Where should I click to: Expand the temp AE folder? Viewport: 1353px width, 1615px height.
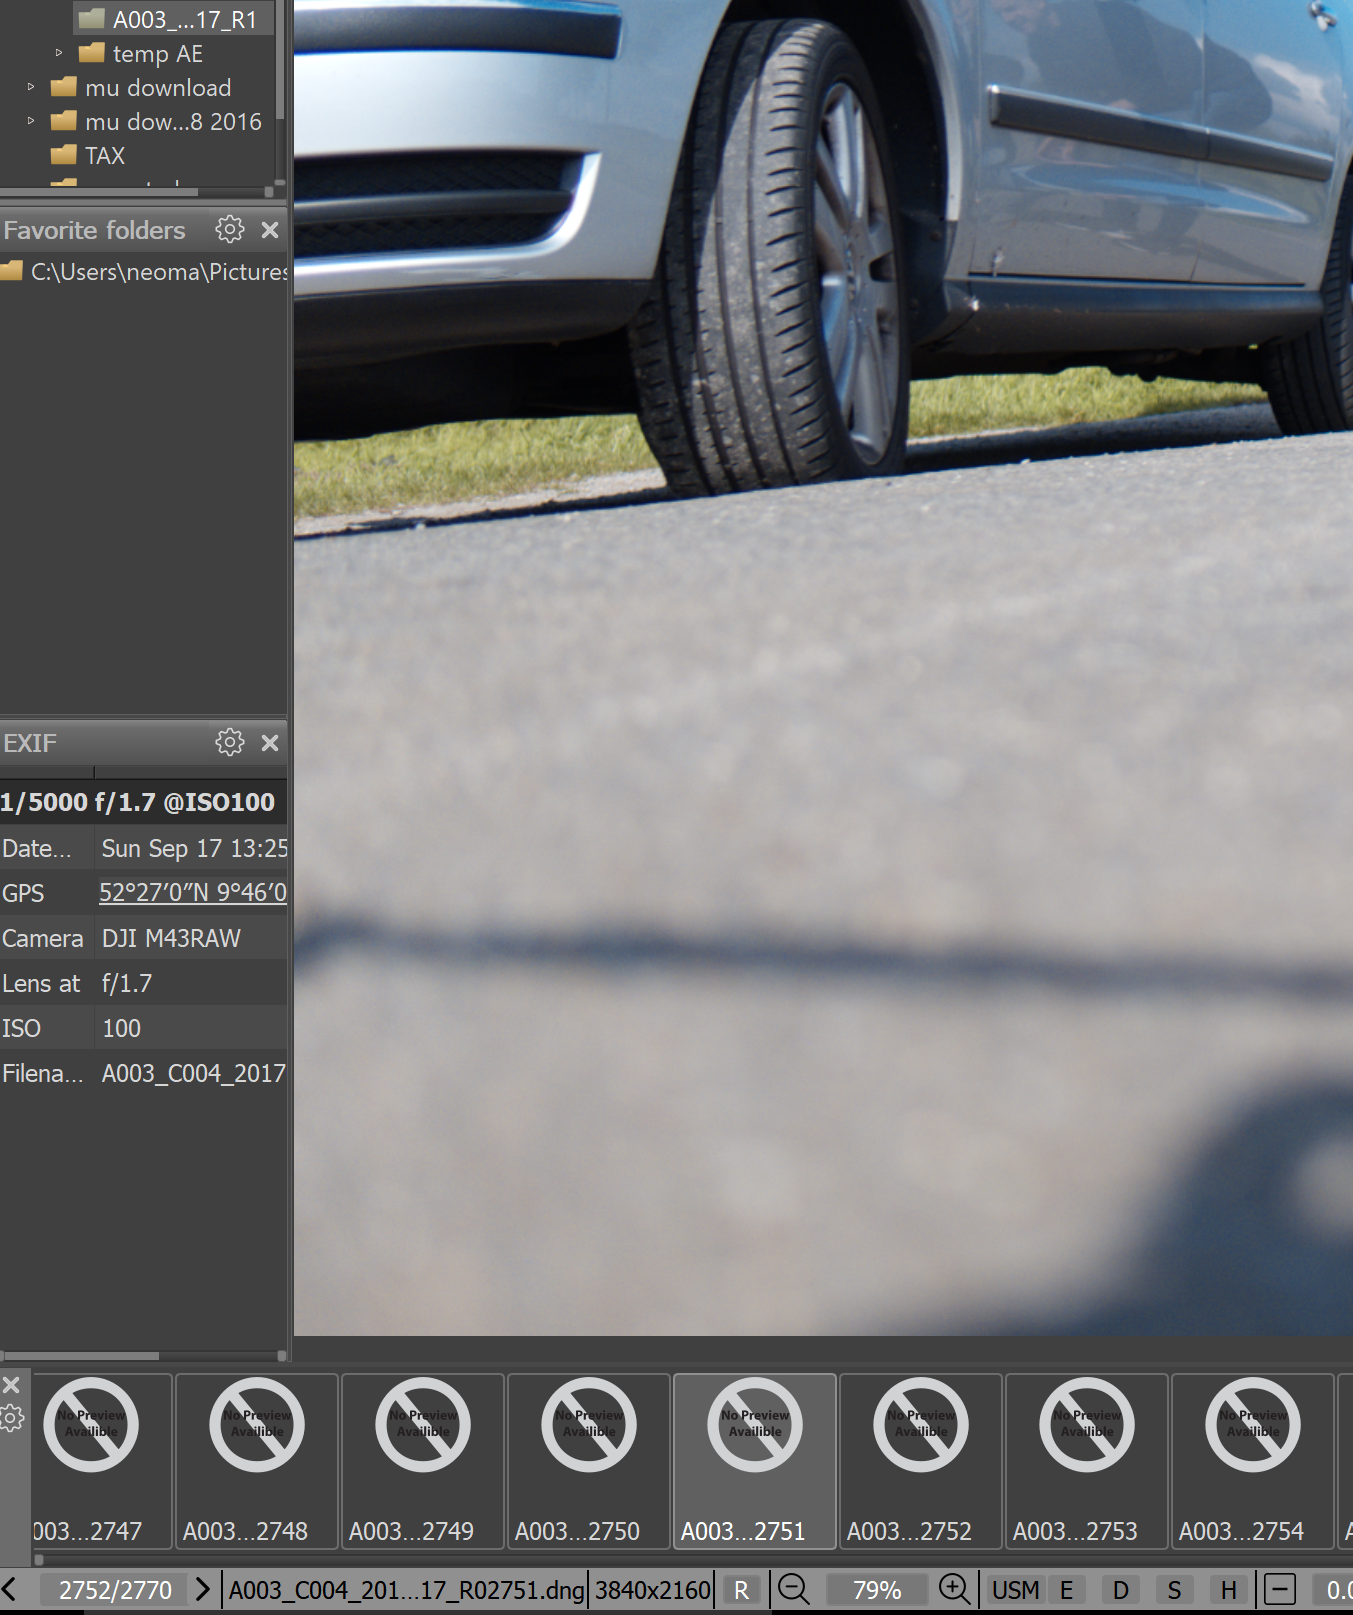(x=59, y=54)
